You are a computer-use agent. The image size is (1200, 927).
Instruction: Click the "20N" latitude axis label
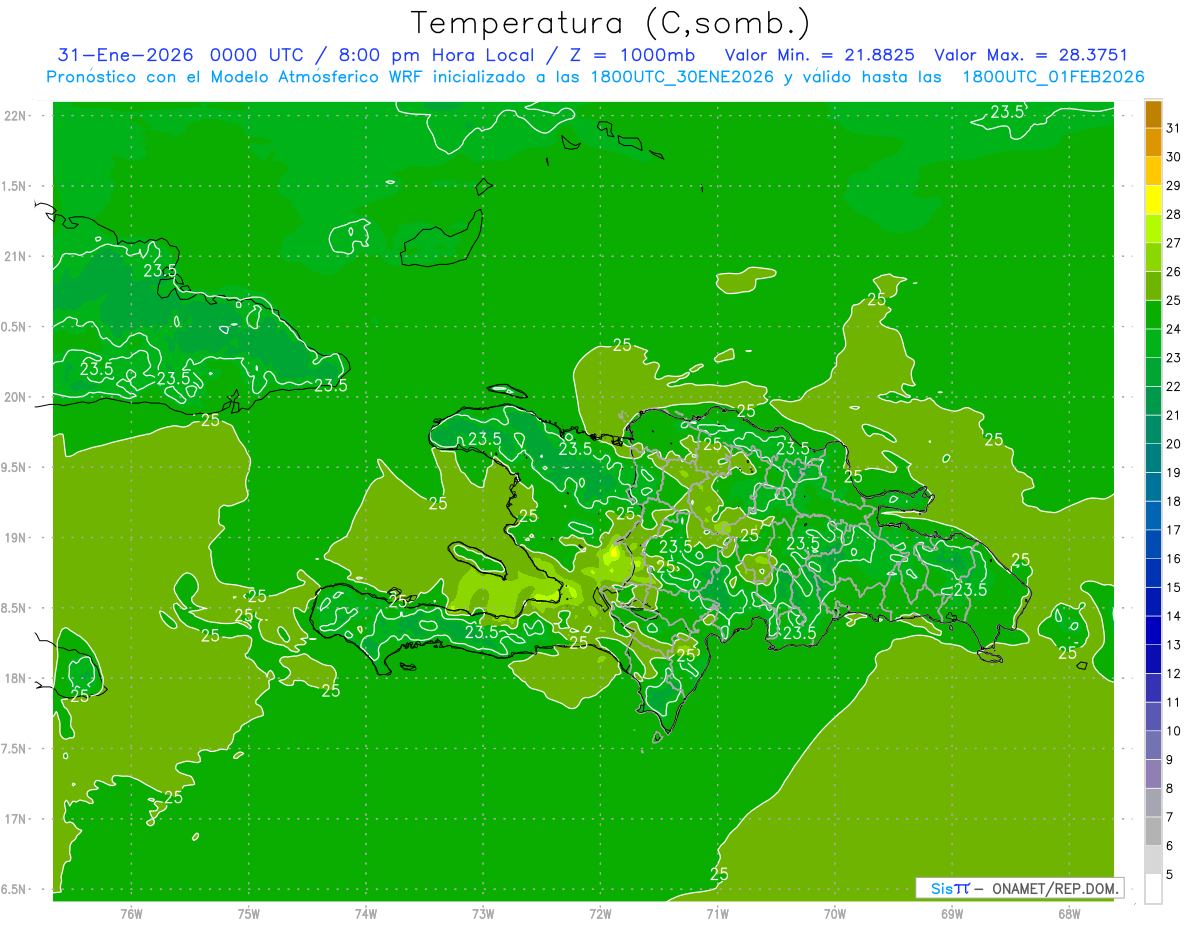pos(16,397)
